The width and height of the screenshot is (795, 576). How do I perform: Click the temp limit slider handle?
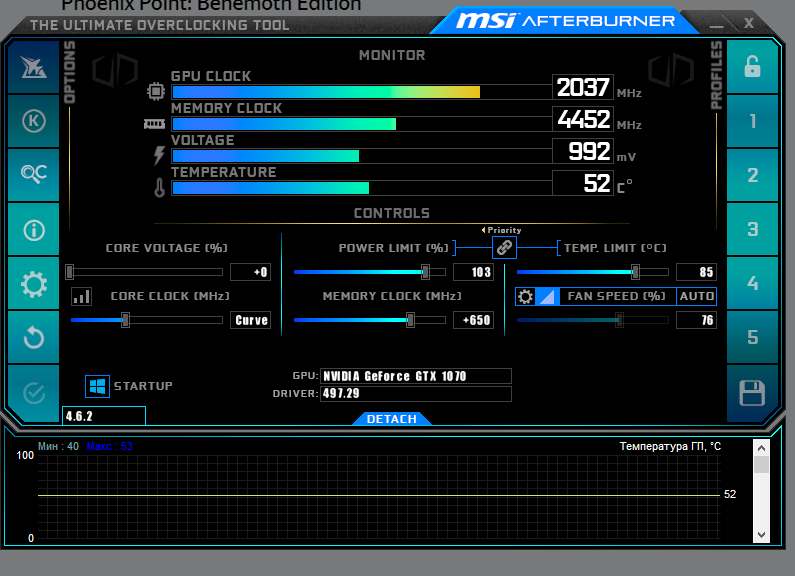635,272
